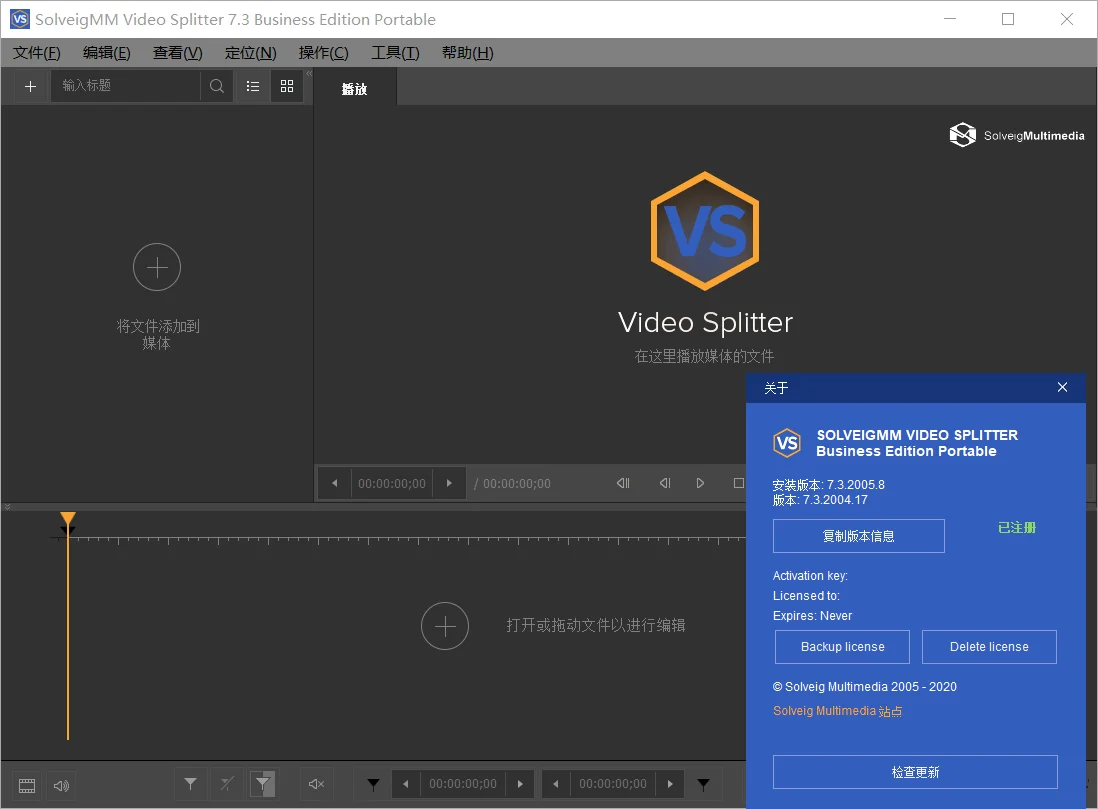1098x809 pixels.
Task: Toggle the highlighted fragment selection mode
Action: pyautogui.click(x=262, y=784)
